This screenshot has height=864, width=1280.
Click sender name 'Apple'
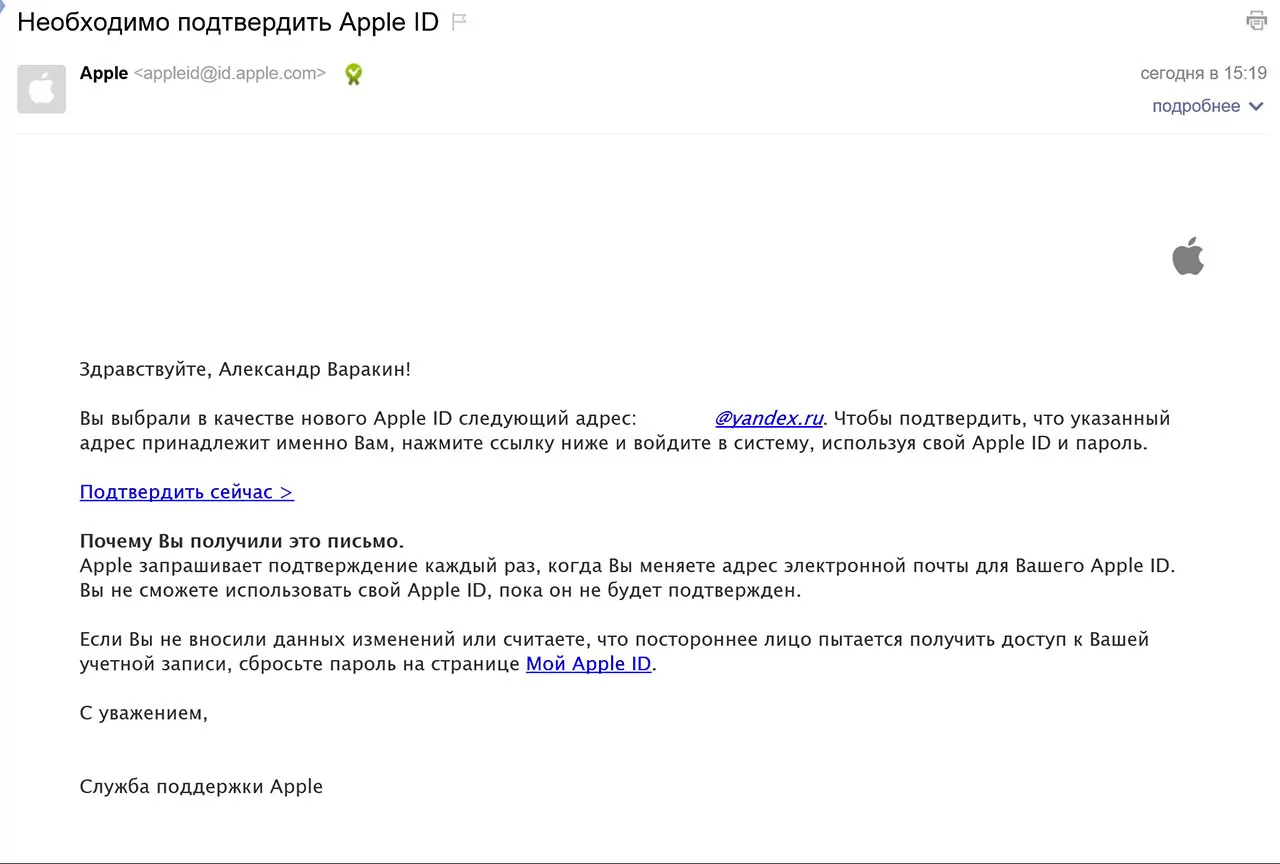104,73
